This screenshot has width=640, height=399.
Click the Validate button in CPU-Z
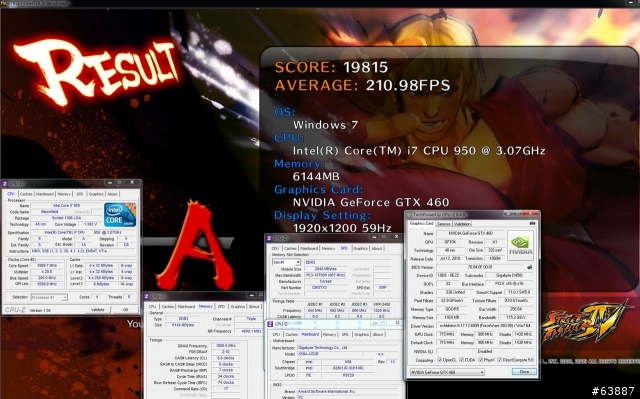pyautogui.click(x=98, y=310)
